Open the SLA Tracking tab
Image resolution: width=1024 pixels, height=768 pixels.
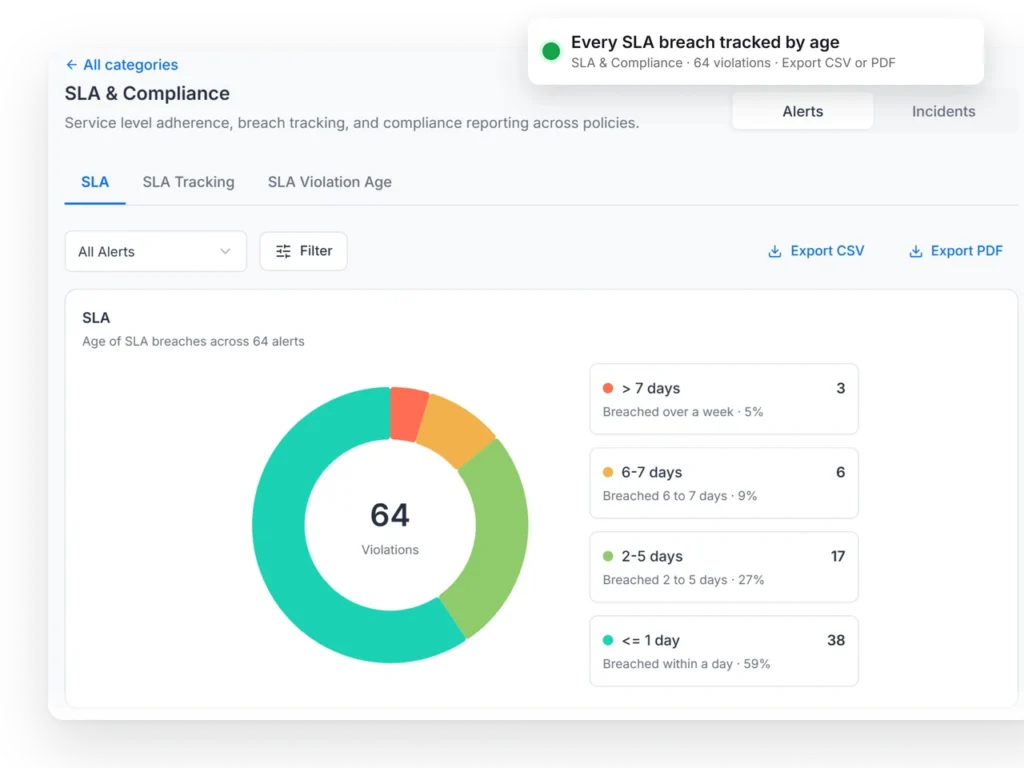[x=188, y=182]
